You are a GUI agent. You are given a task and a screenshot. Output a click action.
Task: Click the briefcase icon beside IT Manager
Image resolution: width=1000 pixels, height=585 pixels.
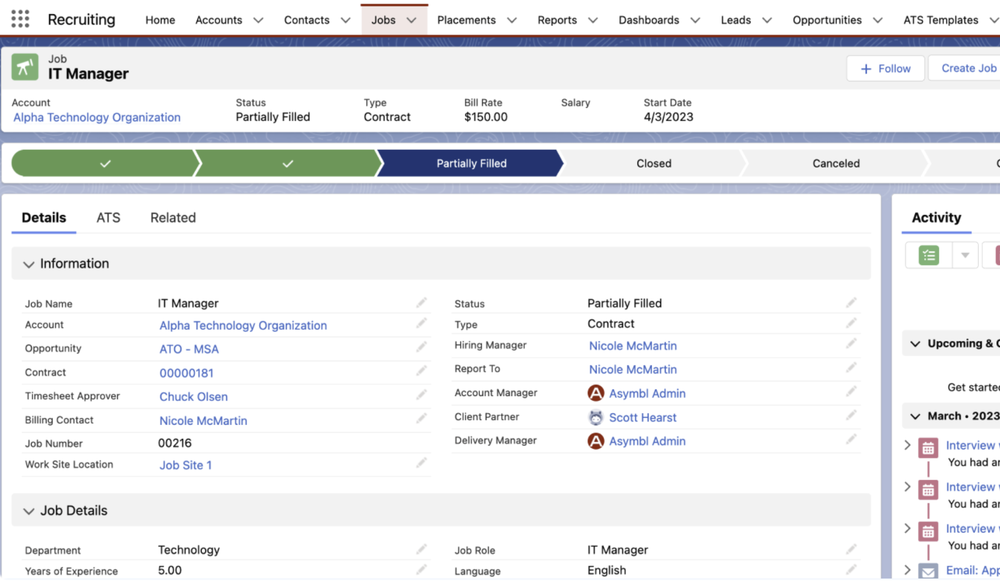click(x=27, y=68)
